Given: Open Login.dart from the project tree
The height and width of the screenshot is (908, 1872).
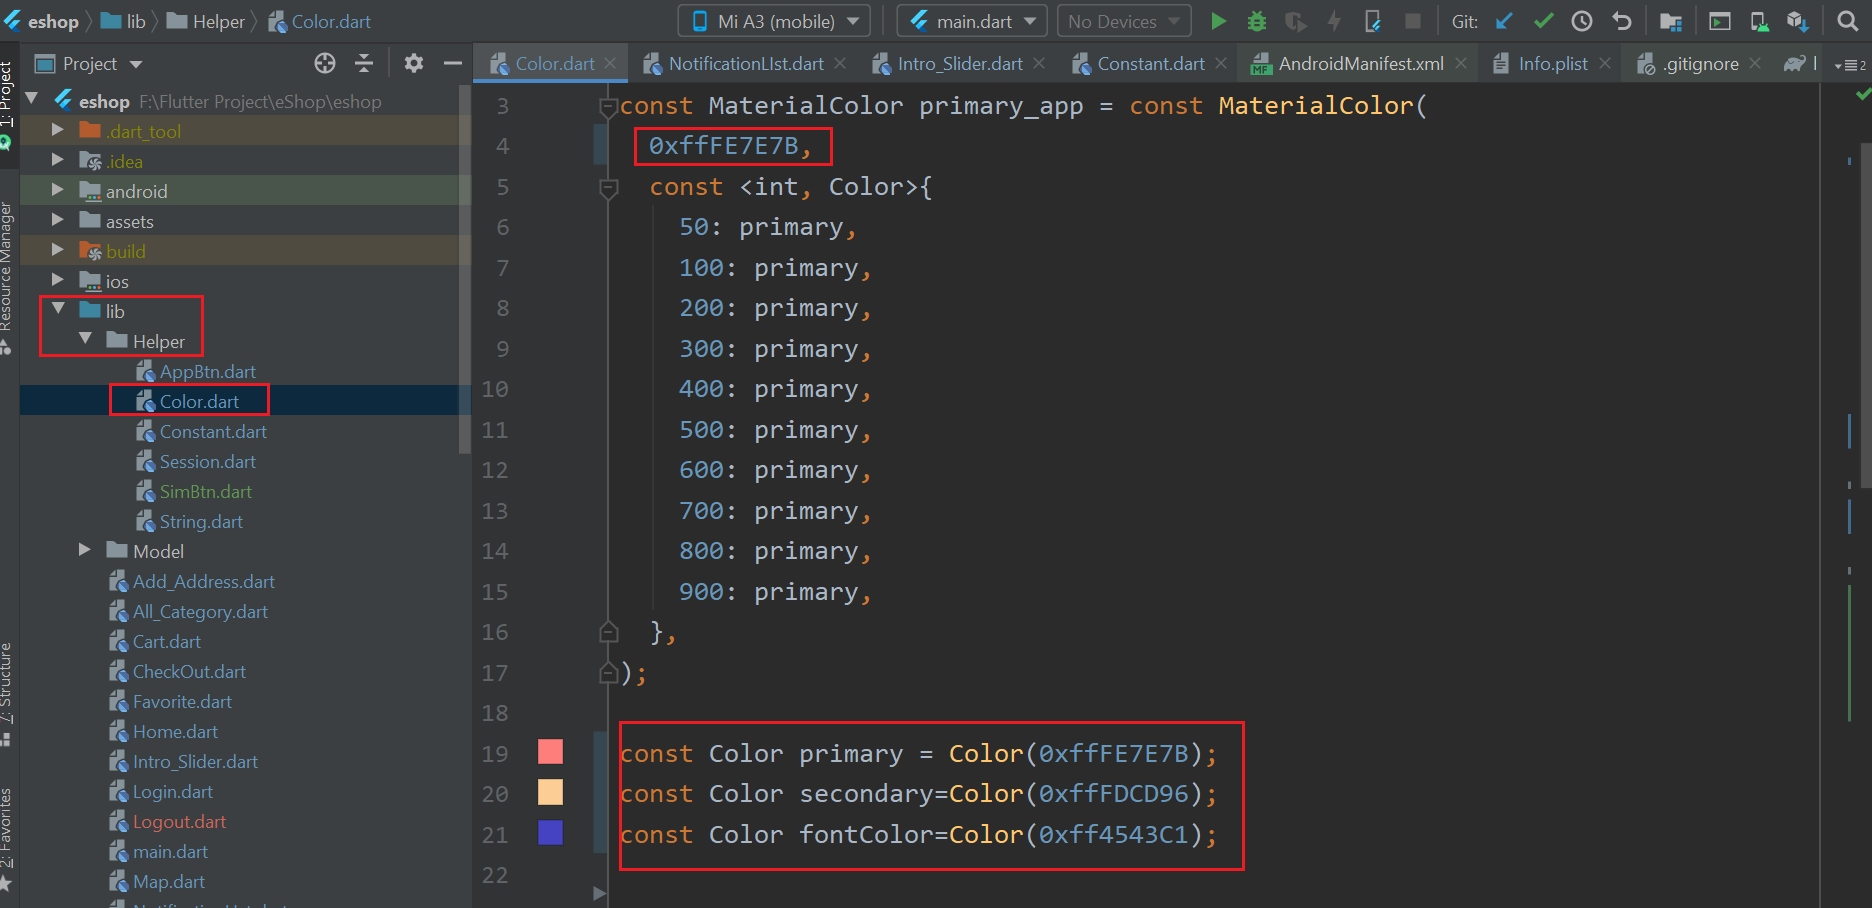Looking at the screenshot, I should point(172,792).
